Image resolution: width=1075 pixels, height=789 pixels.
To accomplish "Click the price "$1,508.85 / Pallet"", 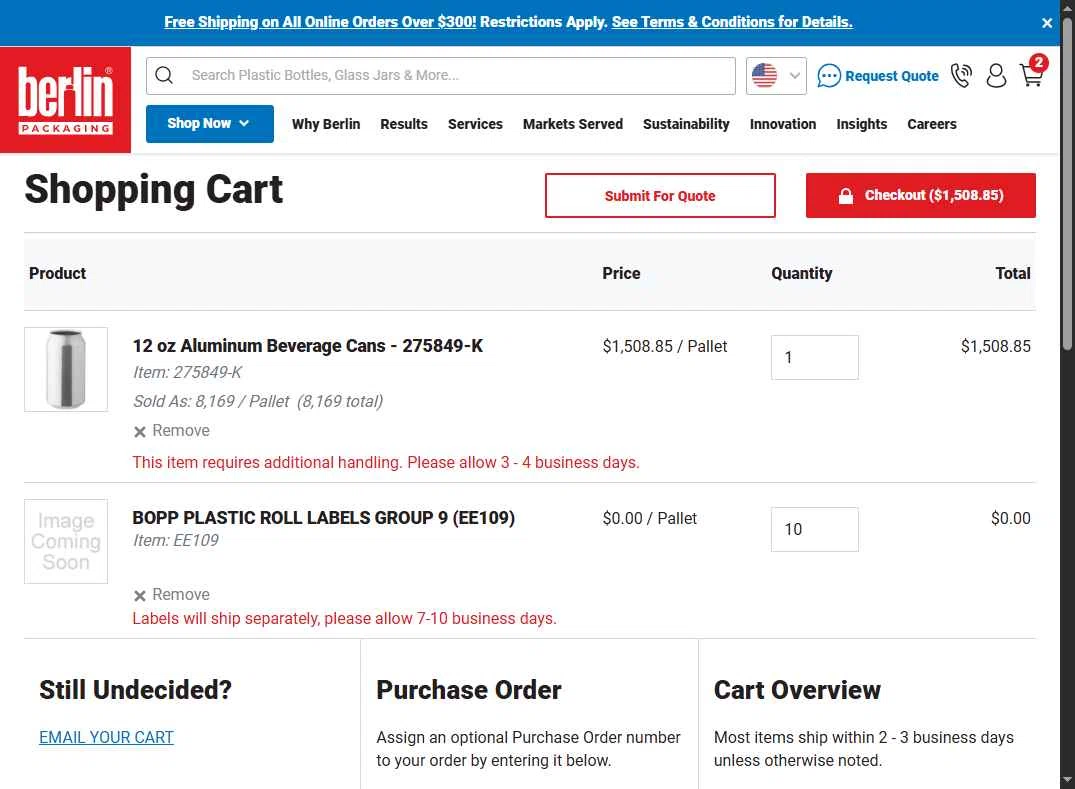I will point(665,346).
